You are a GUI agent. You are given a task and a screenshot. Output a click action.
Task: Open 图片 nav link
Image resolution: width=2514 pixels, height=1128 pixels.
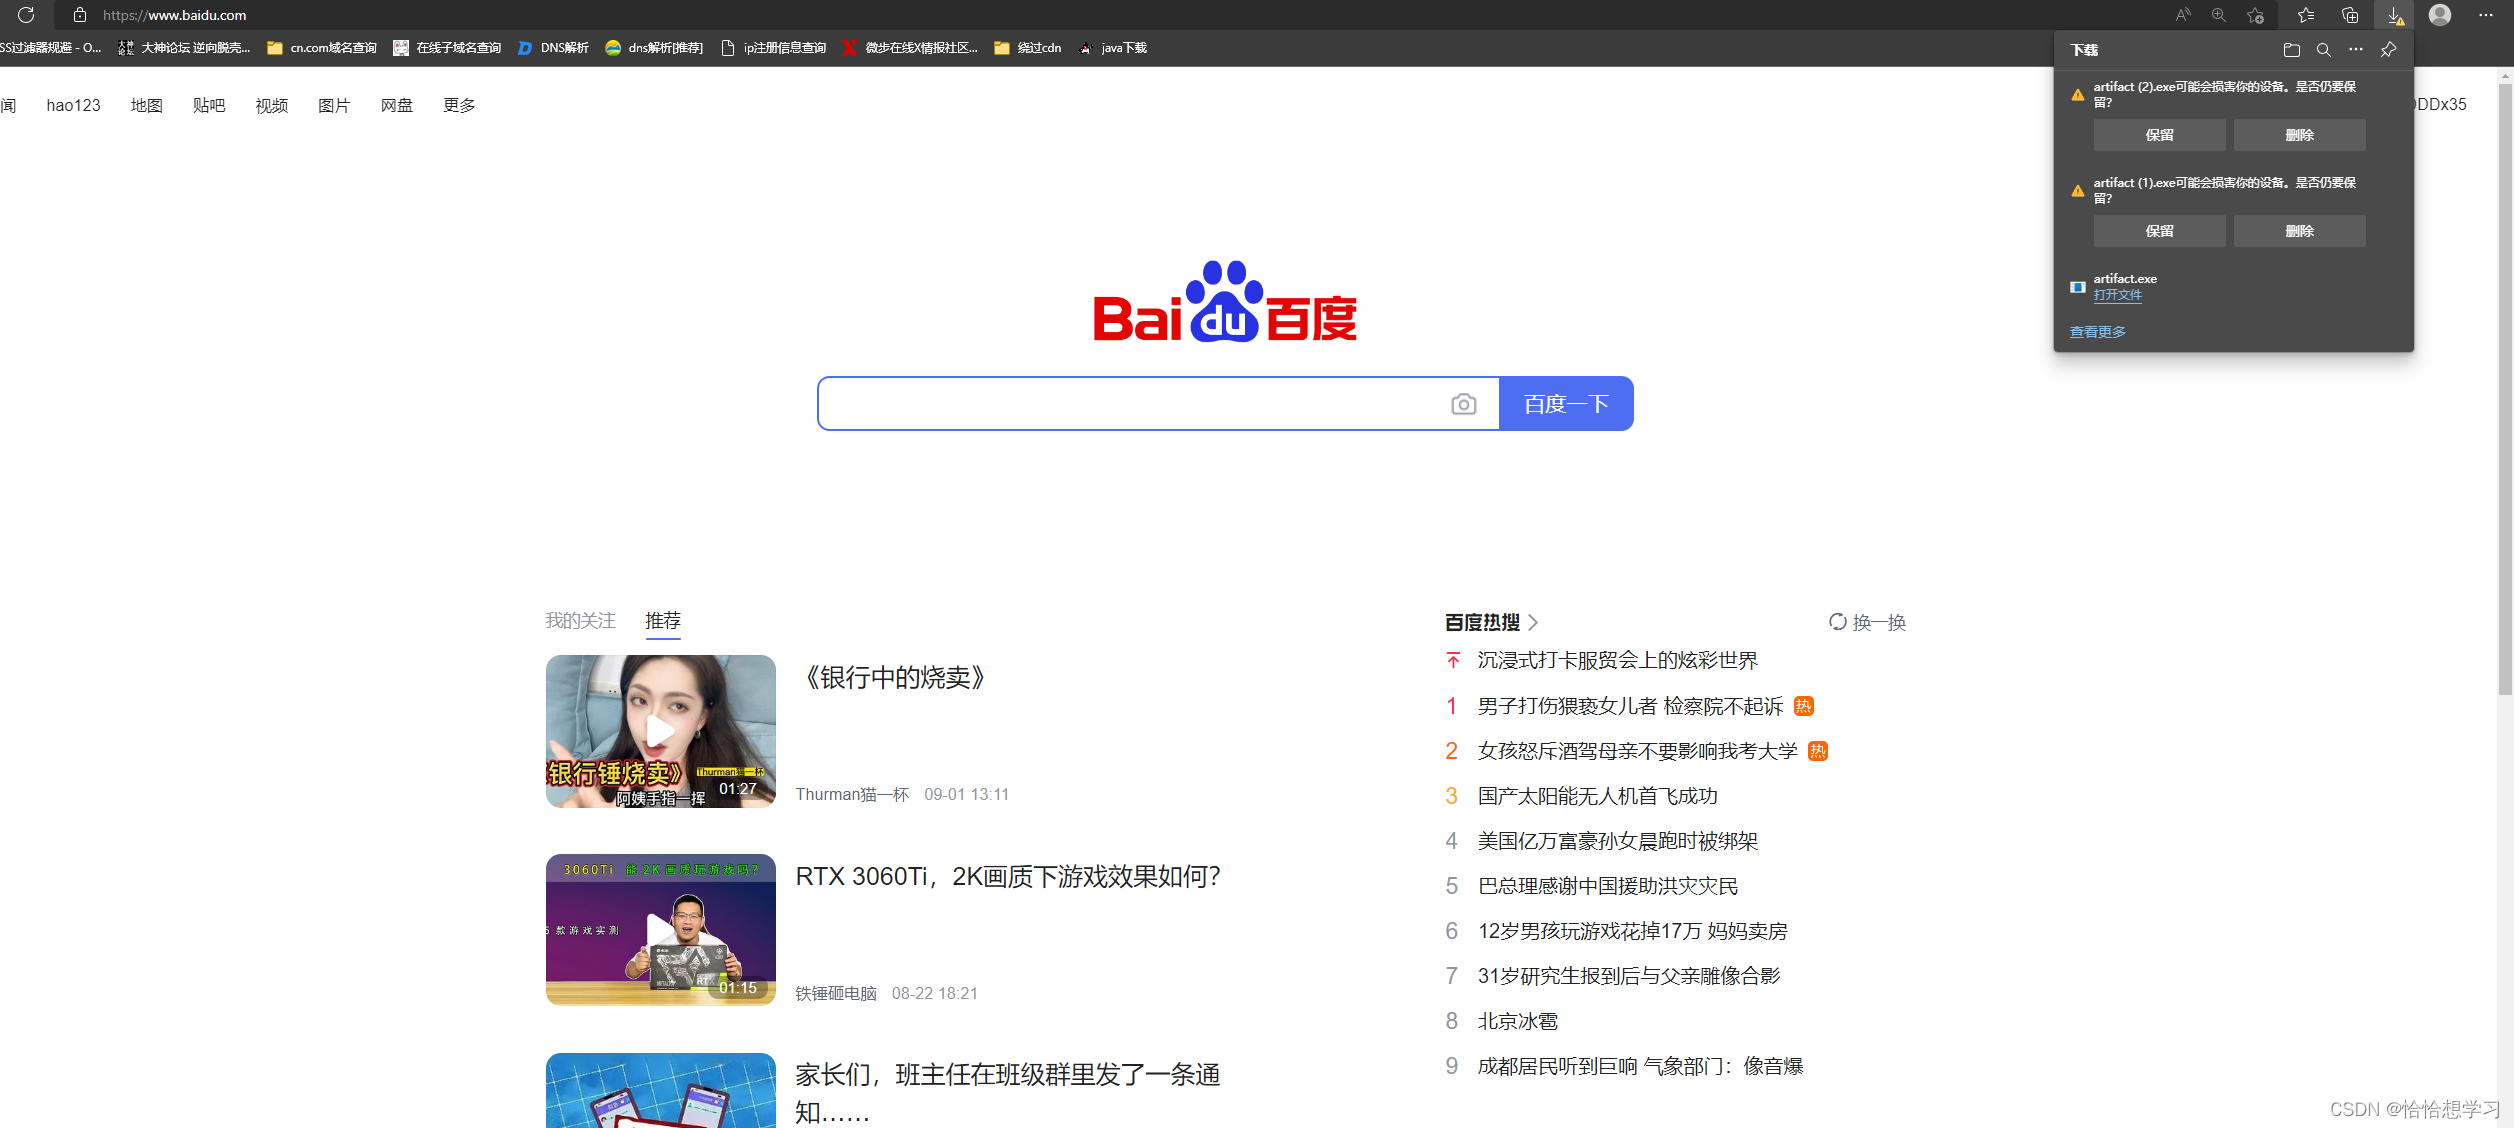point(333,105)
